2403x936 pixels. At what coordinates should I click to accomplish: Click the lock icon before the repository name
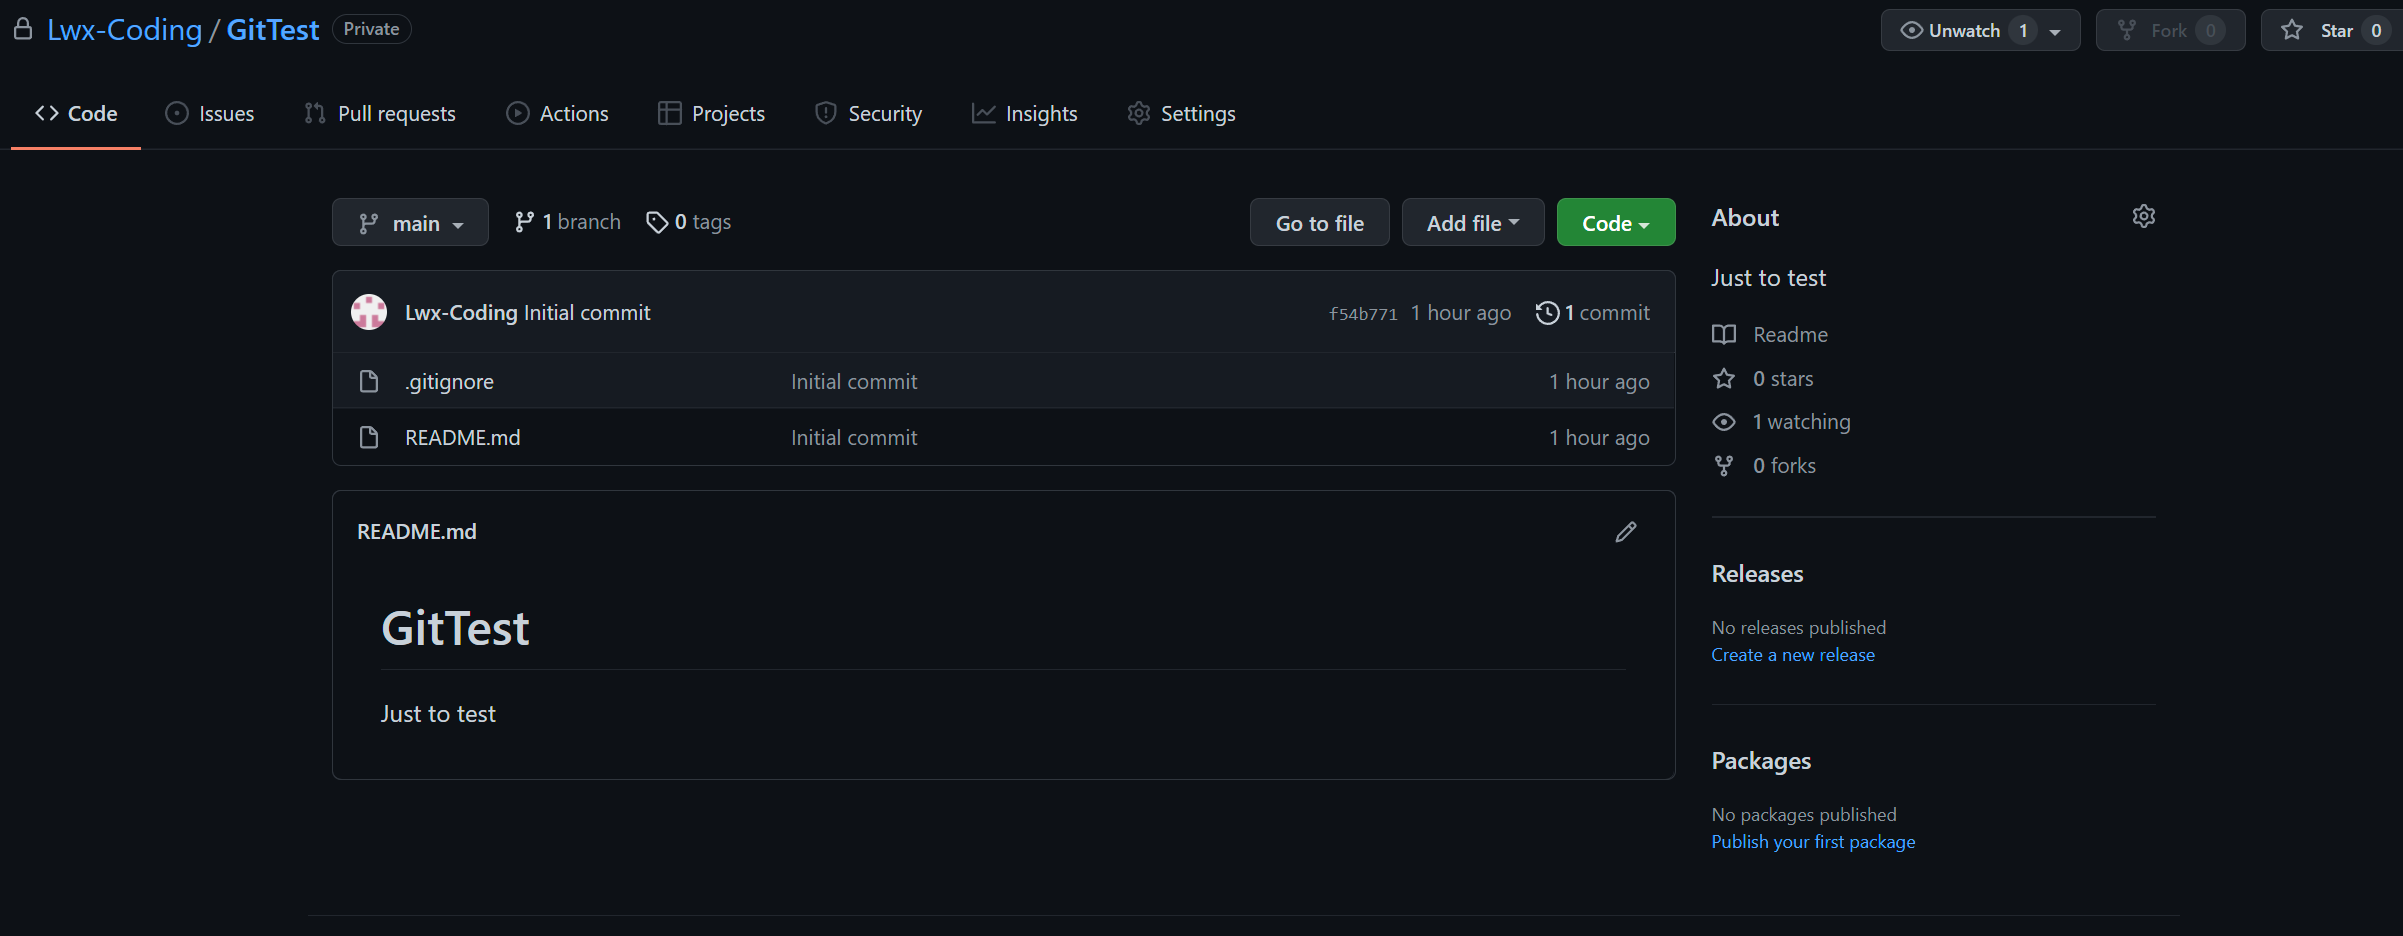(23, 29)
